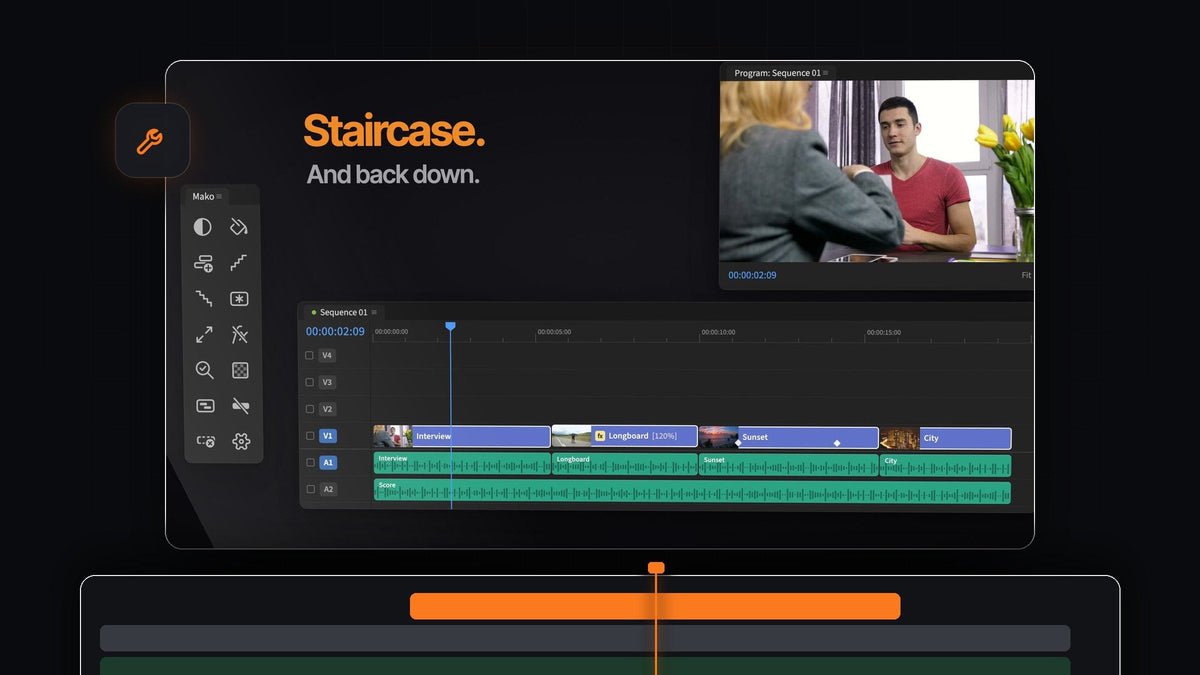Click the first keyframe diamond on Sunset clip

[x=738, y=442]
